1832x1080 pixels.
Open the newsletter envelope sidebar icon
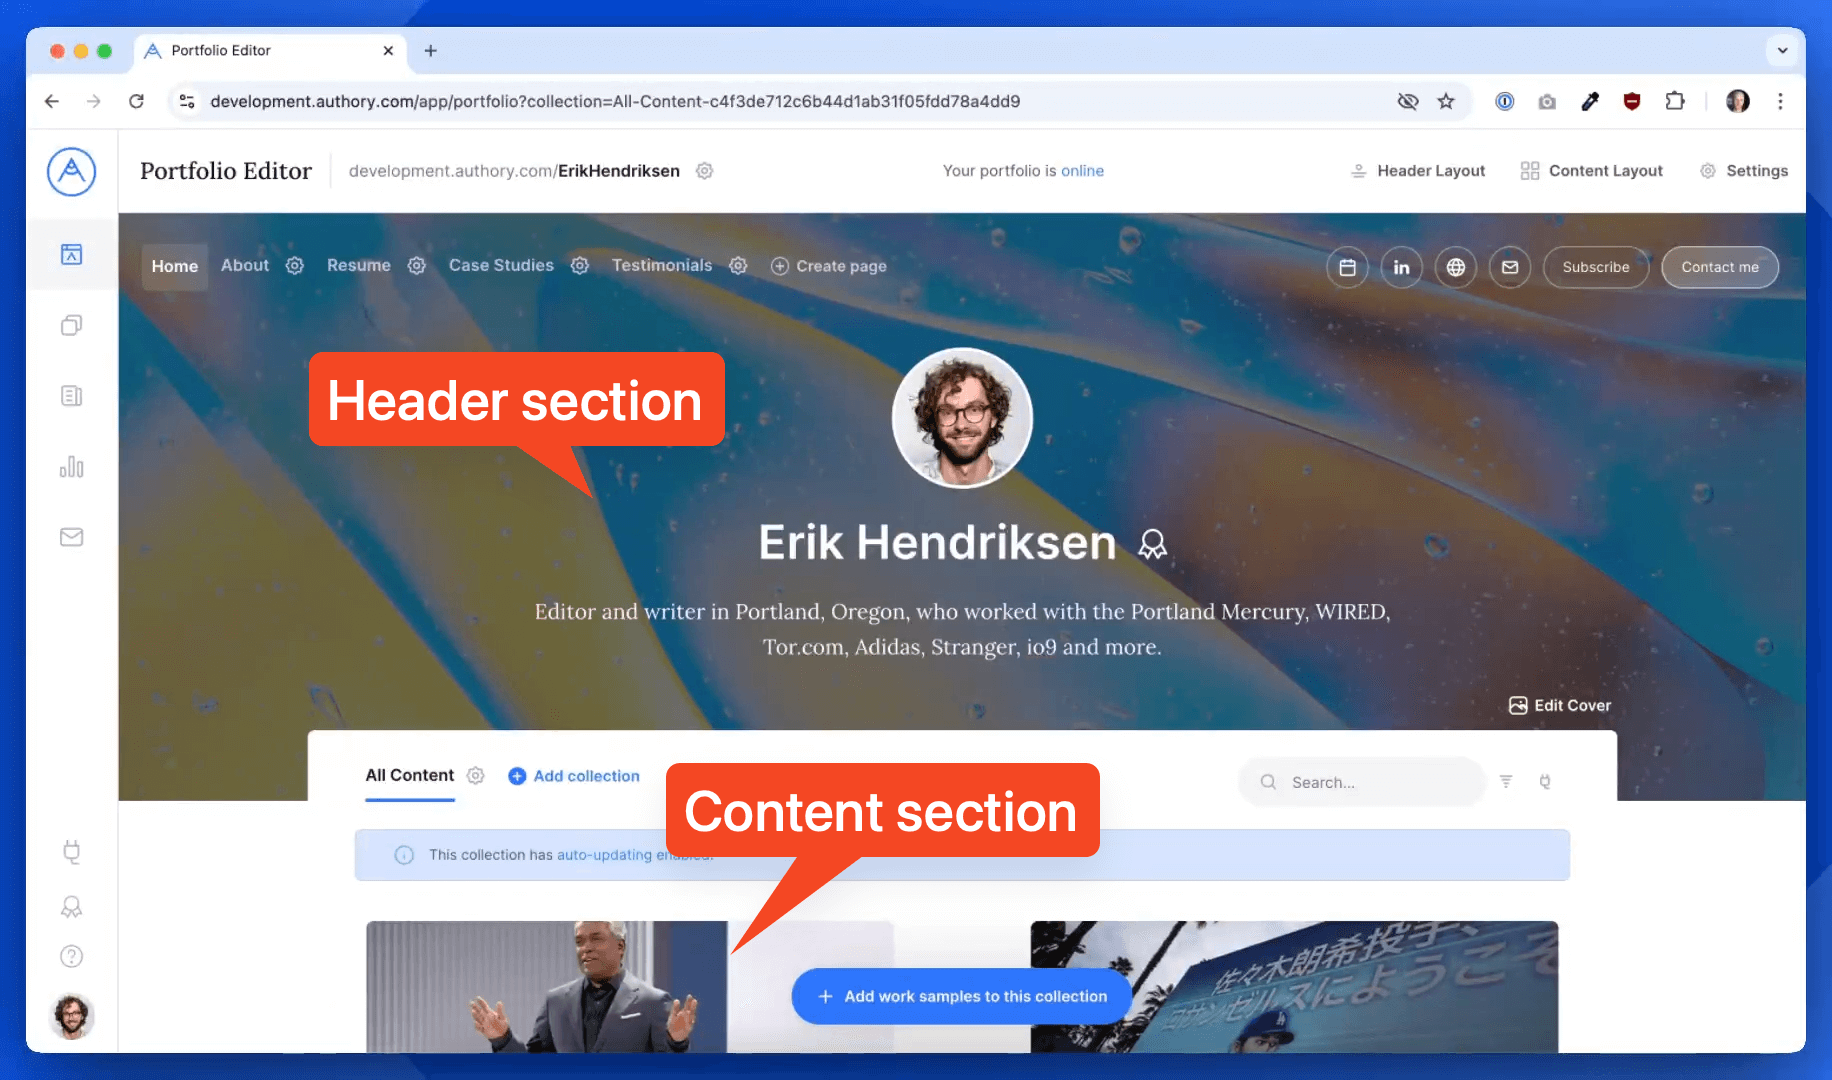[x=71, y=537]
